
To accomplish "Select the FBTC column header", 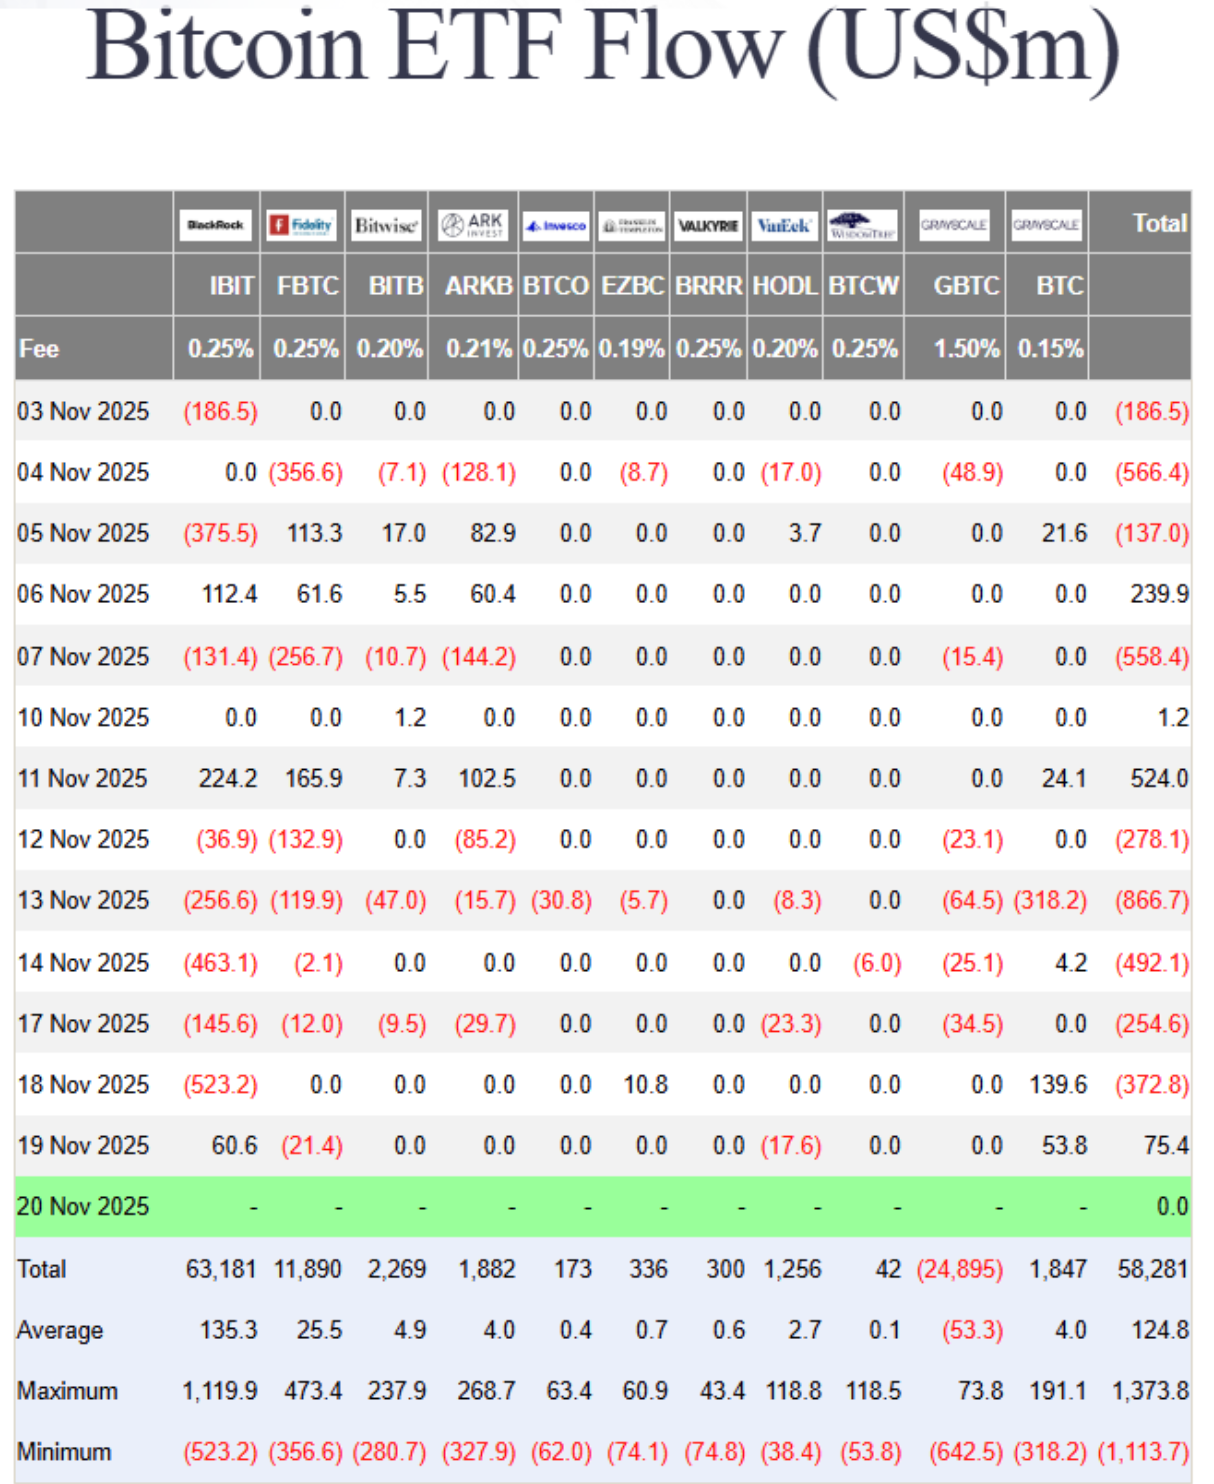I will [308, 286].
